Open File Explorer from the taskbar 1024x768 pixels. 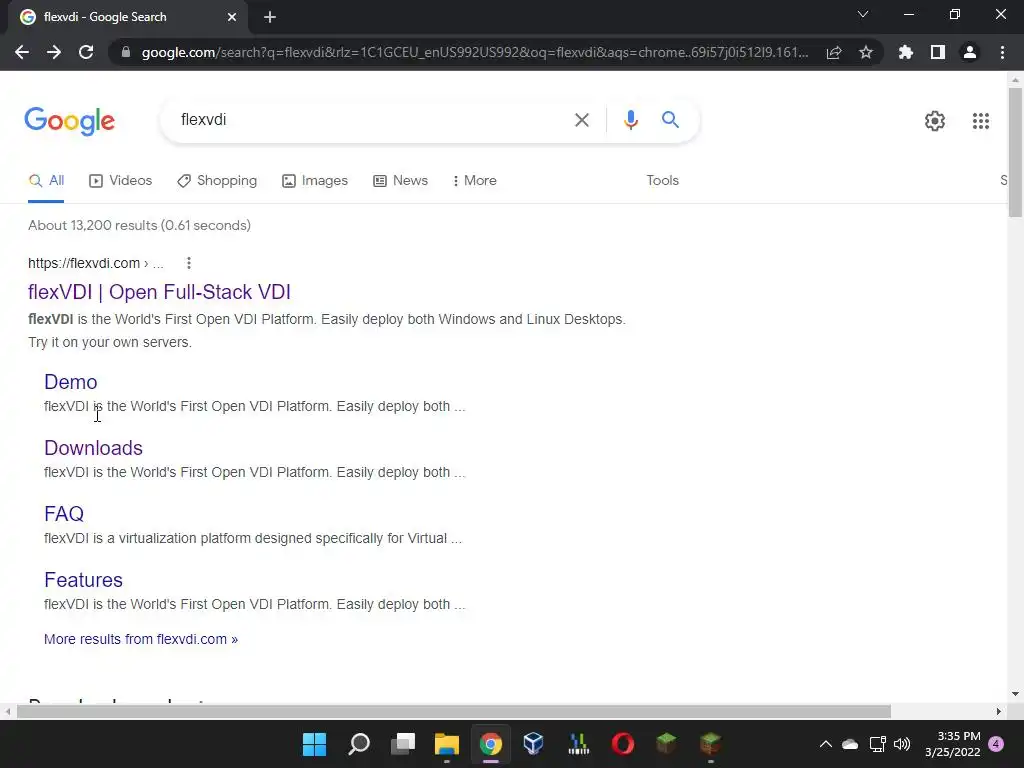pyautogui.click(x=447, y=744)
